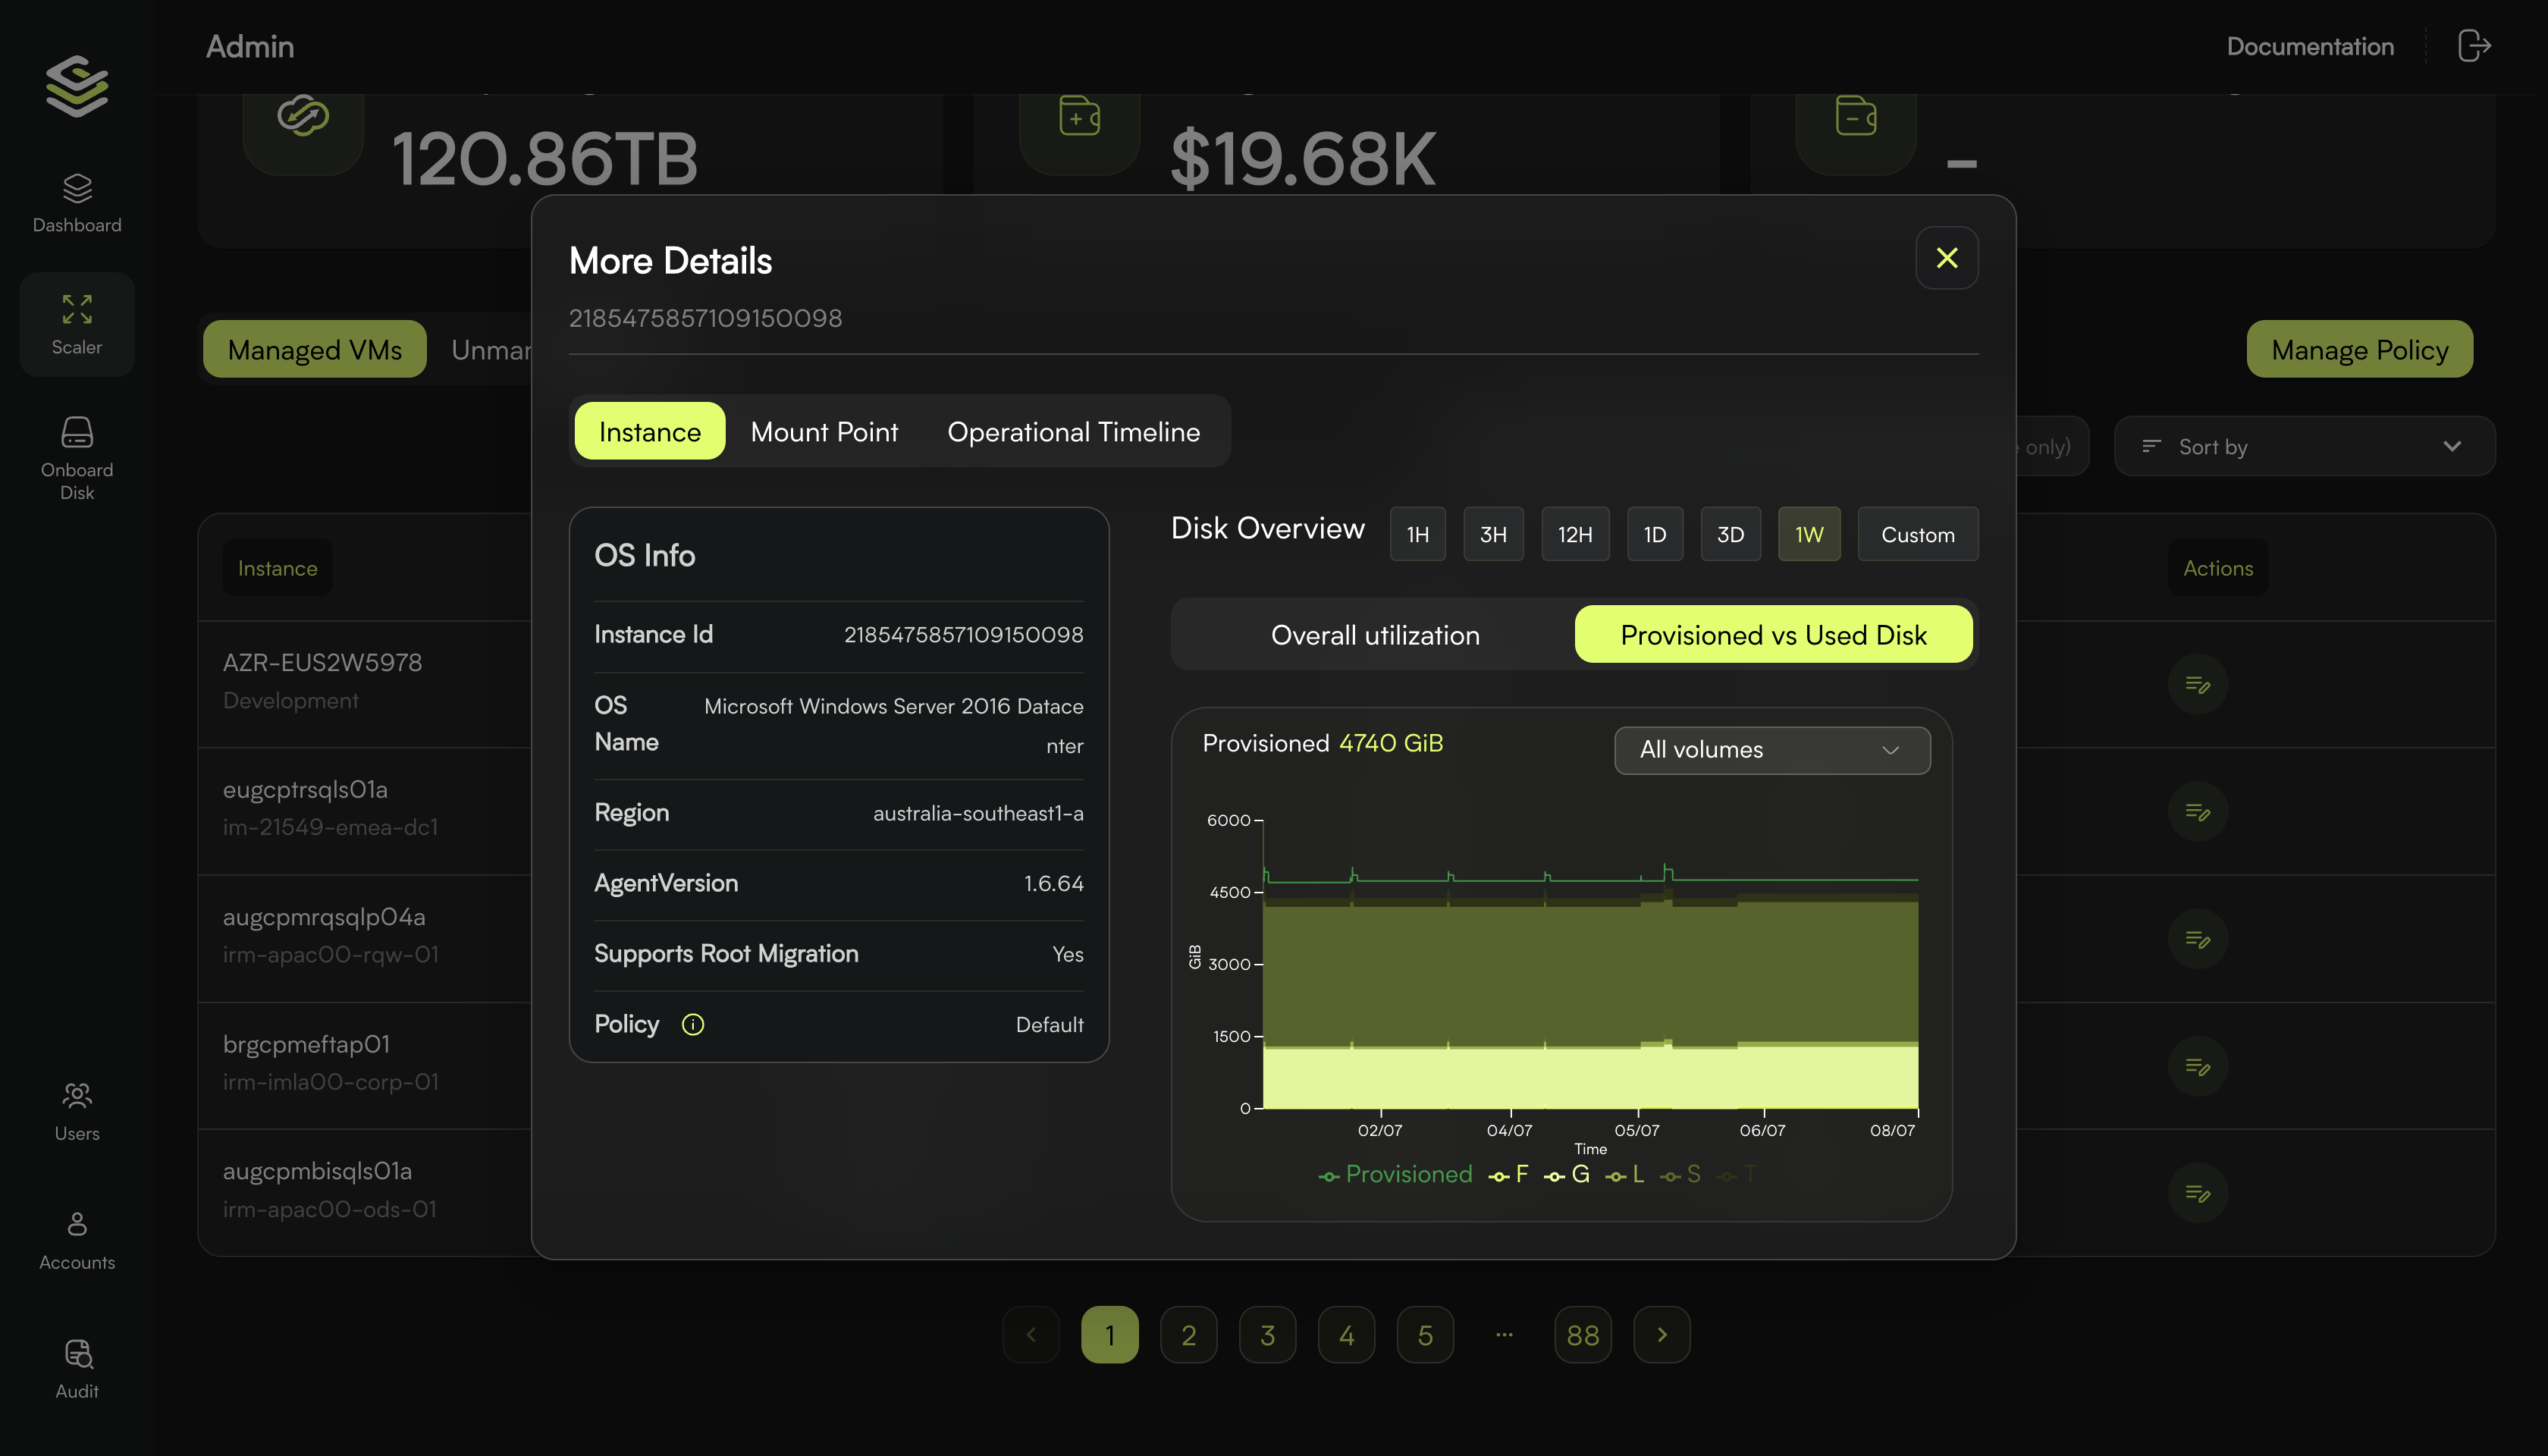Viewport: 2548px width, 1456px height.
Task: Jump to page 88
Action: coord(1583,1334)
